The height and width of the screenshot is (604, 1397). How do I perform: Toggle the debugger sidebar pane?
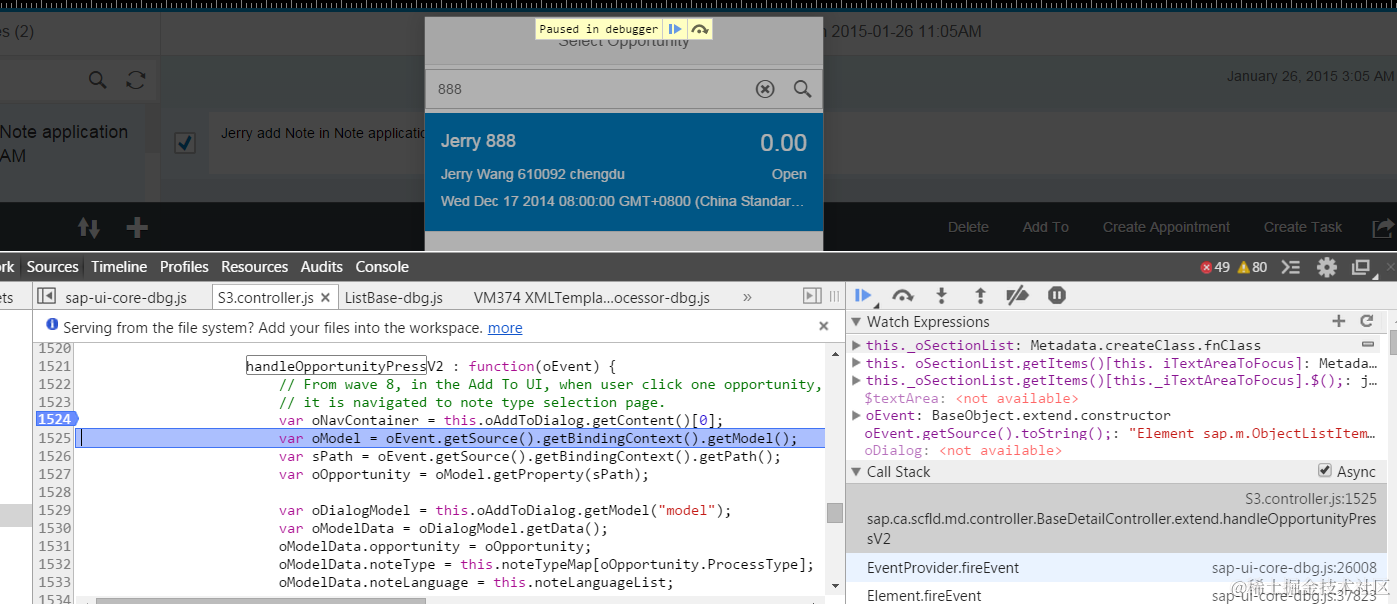[812, 296]
